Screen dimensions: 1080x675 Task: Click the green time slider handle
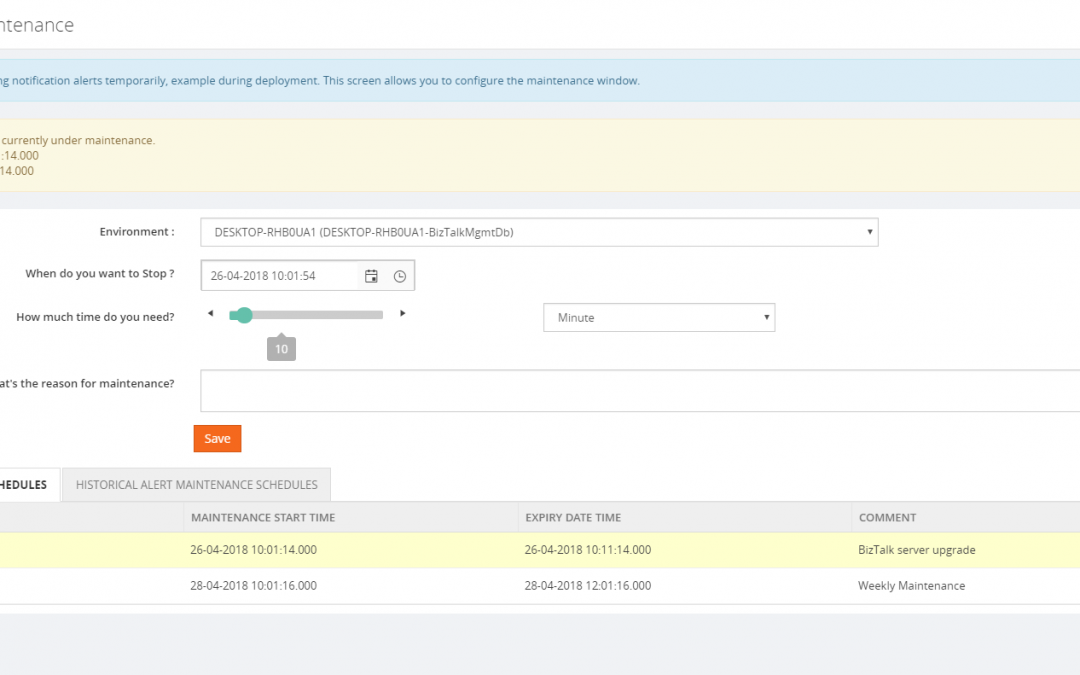[244, 315]
